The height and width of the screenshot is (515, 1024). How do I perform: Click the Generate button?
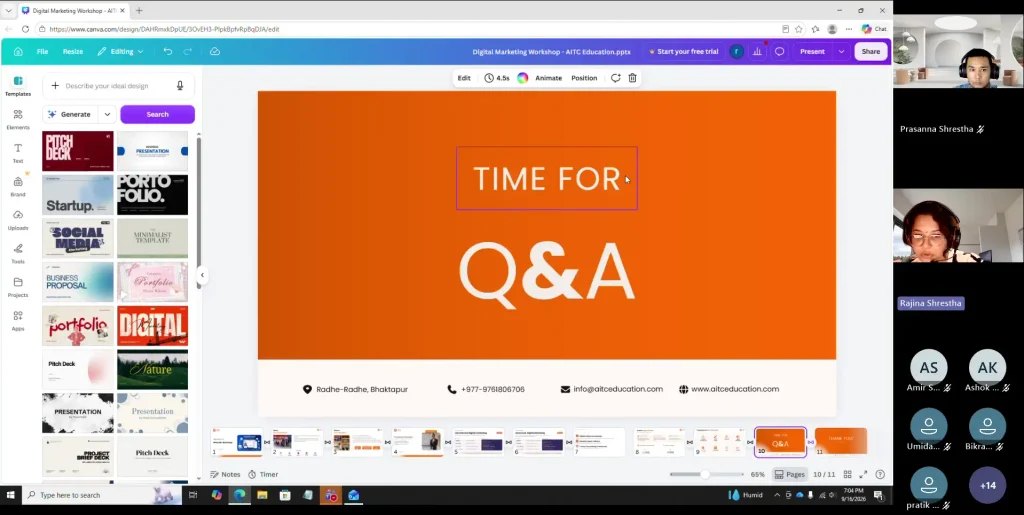[x=70, y=114]
